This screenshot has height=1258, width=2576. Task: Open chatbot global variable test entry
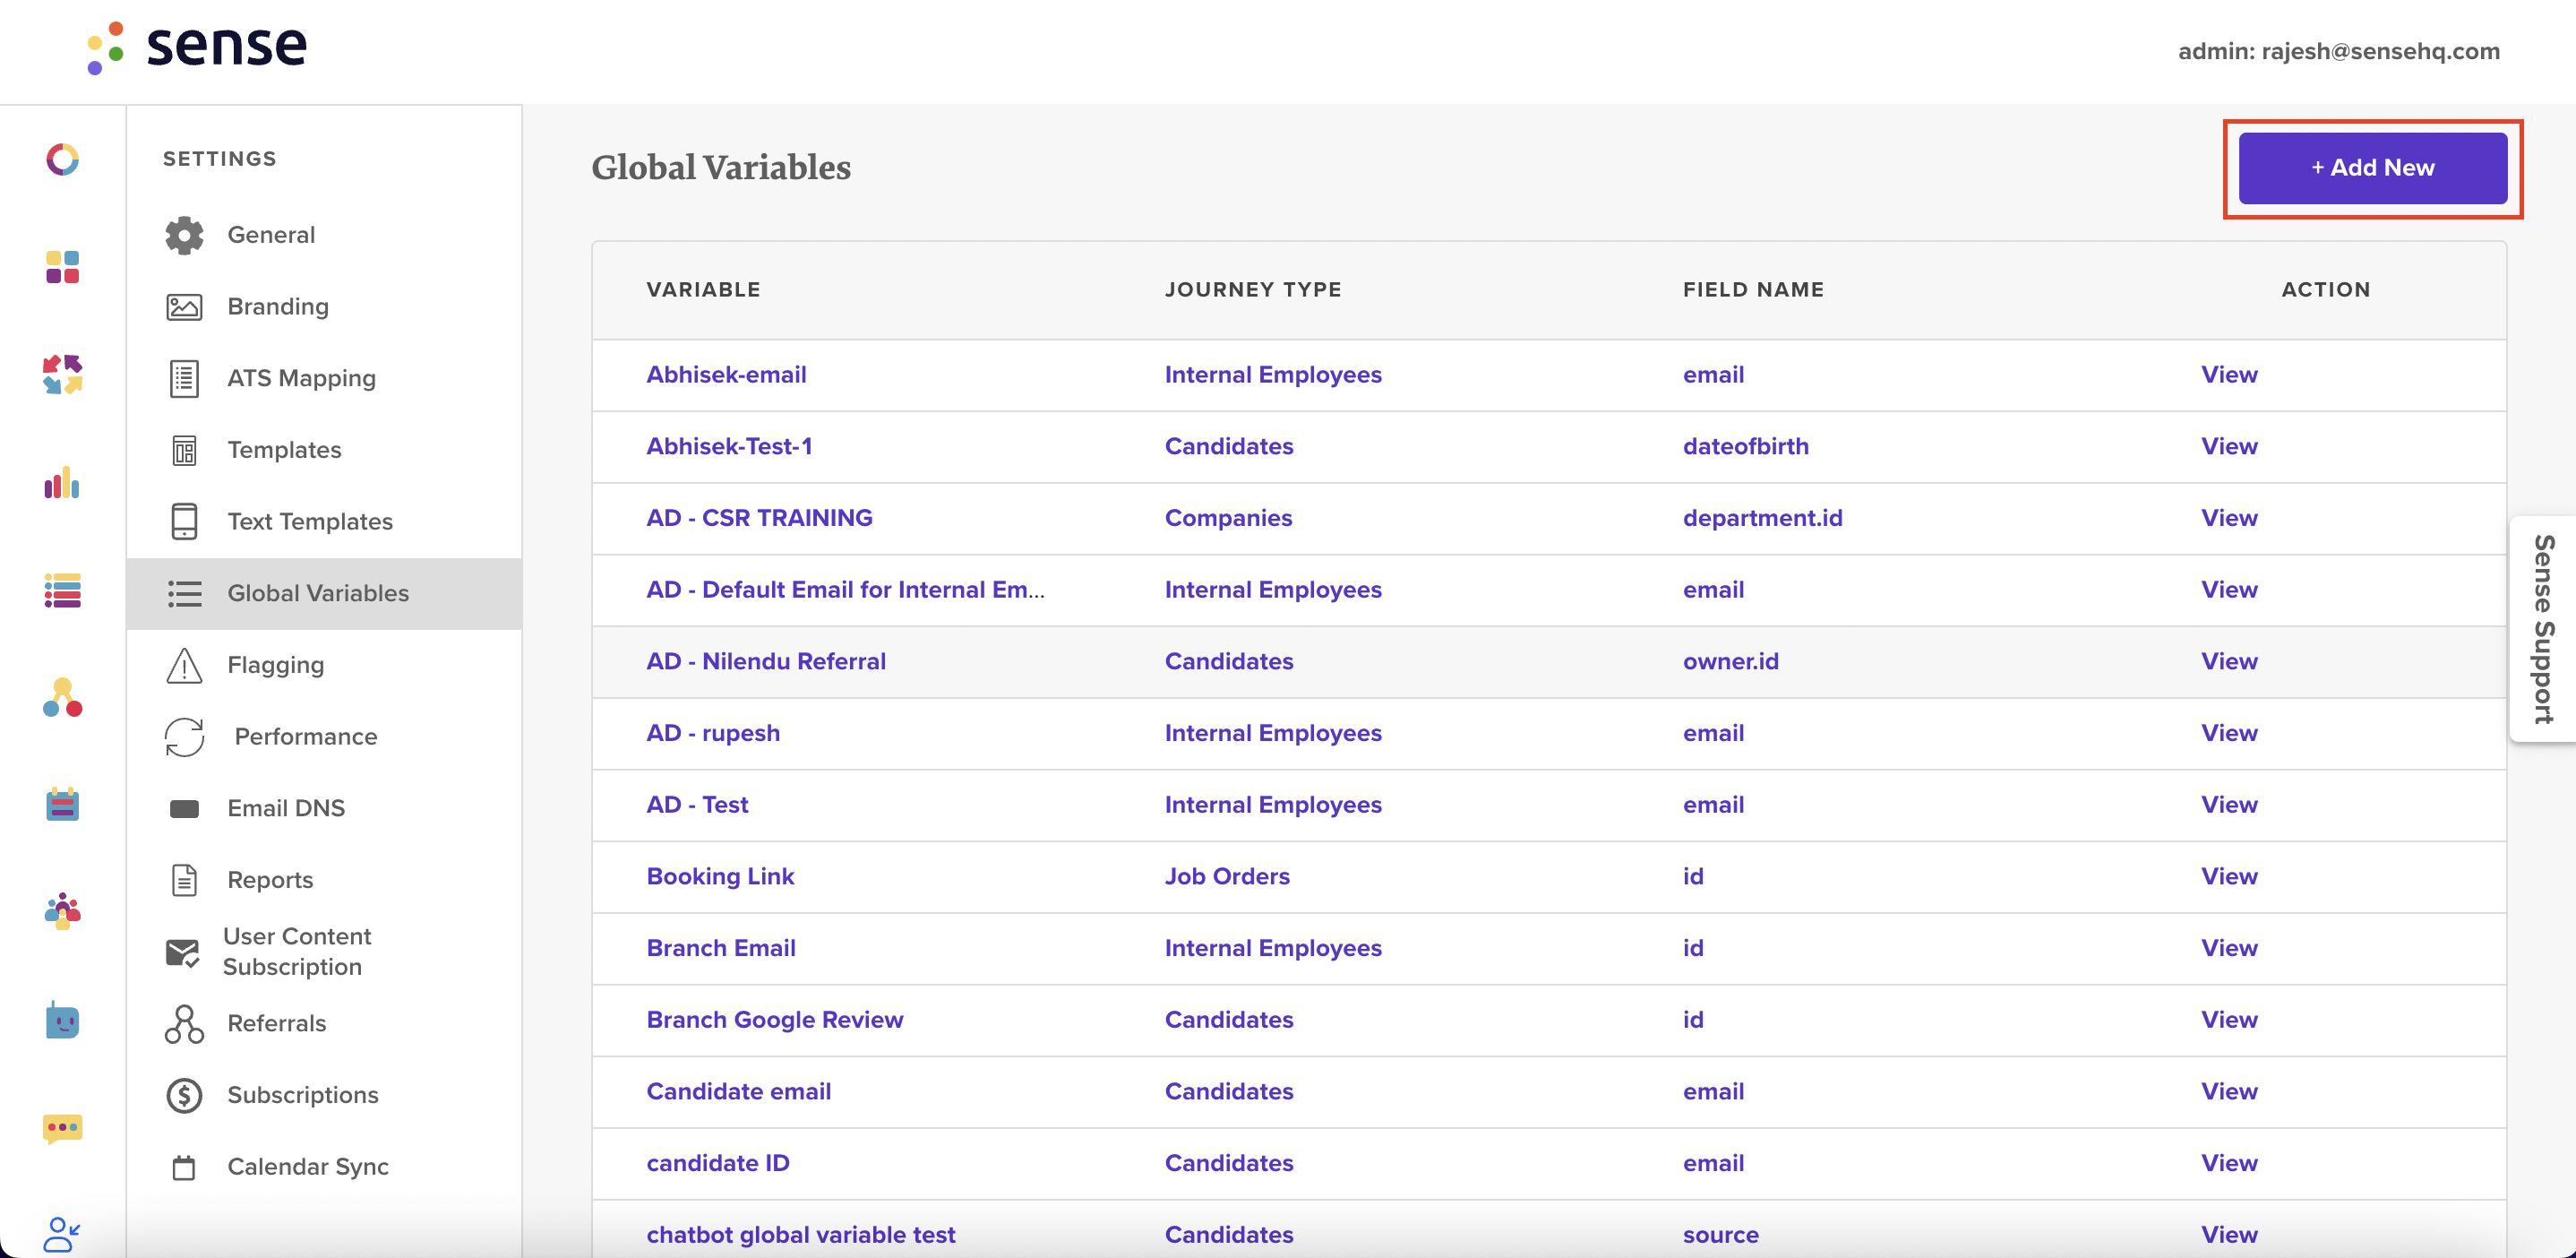click(x=801, y=1235)
